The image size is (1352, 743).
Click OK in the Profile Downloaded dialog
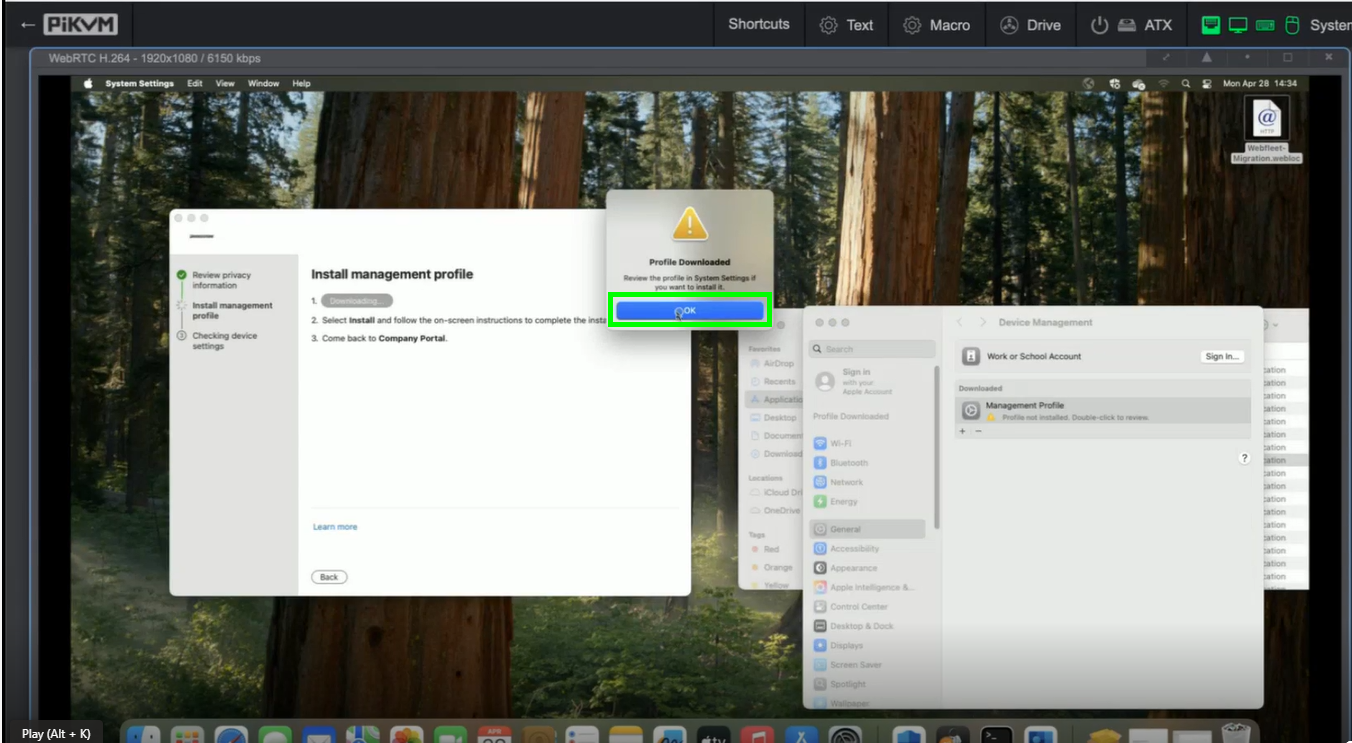click(689, 311)
